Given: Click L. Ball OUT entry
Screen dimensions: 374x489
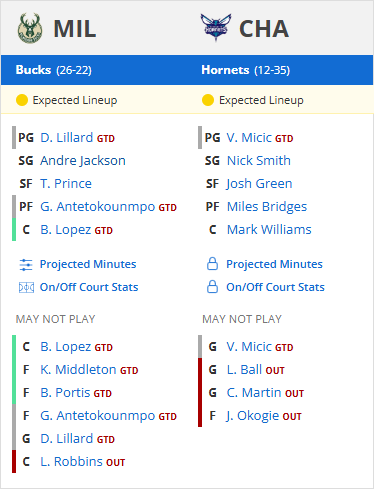Looking at the screenshot, I should [255, 370].
